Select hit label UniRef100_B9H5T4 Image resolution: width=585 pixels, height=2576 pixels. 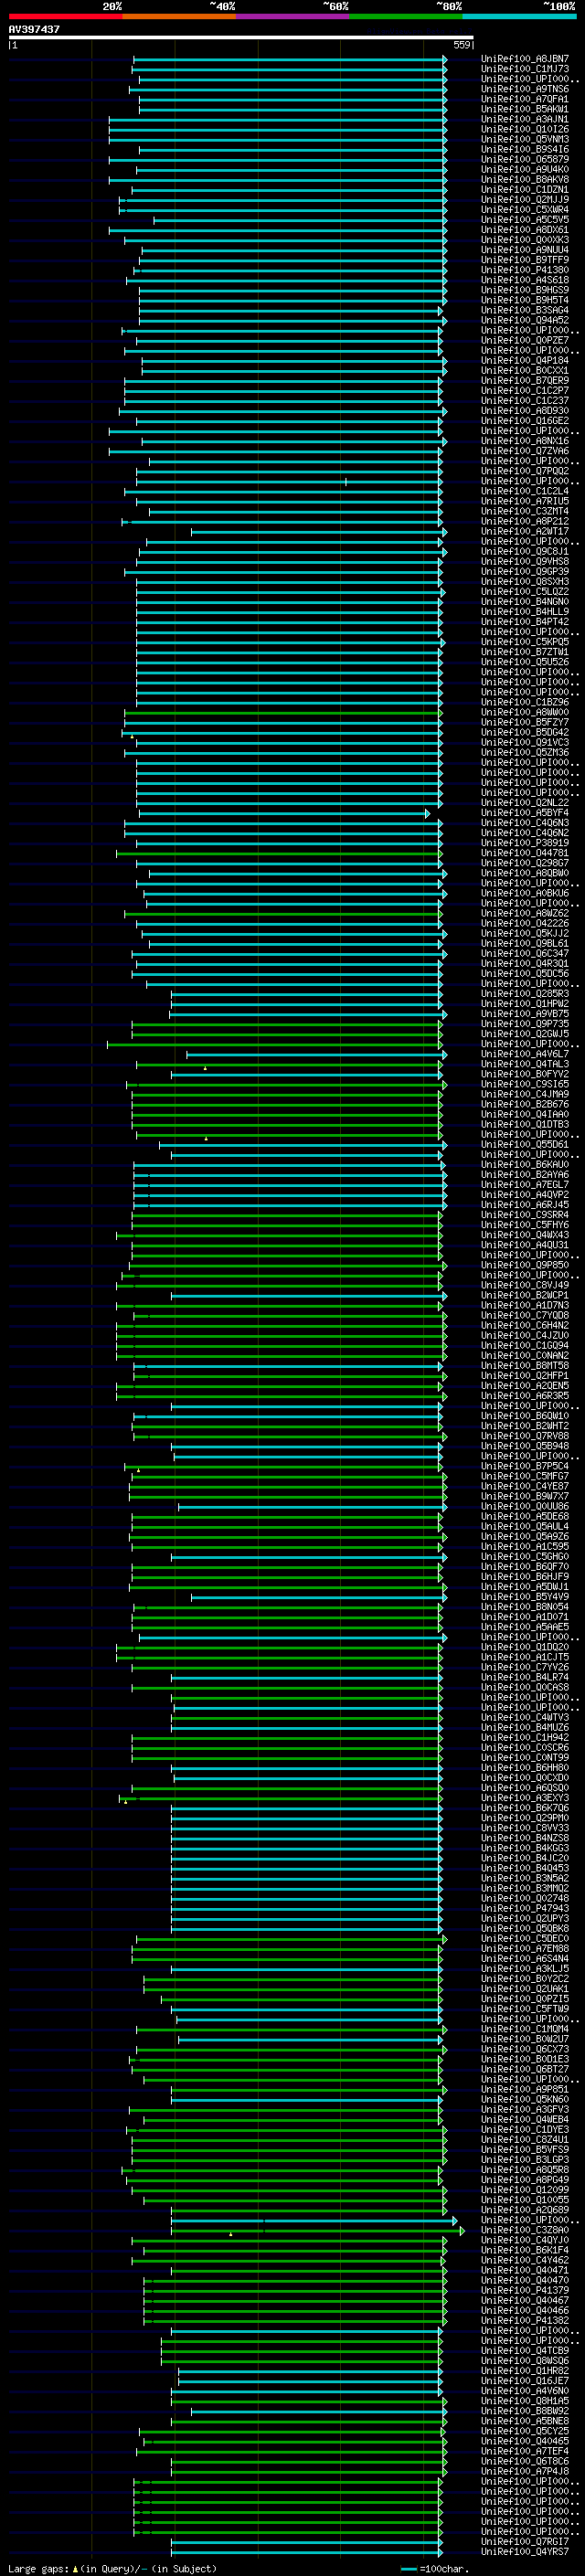(525, 300)
